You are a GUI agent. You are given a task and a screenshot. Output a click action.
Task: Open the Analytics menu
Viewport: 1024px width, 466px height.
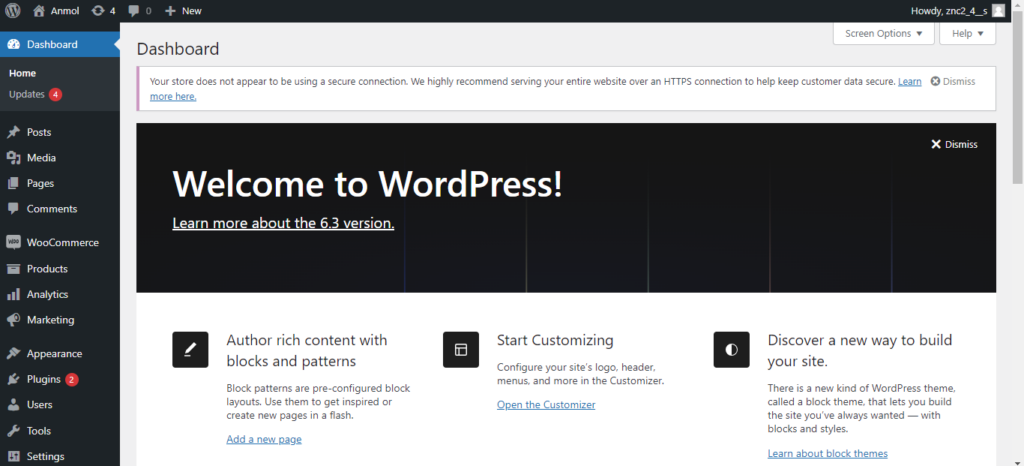pyautogui.click(x=60, y=294)
